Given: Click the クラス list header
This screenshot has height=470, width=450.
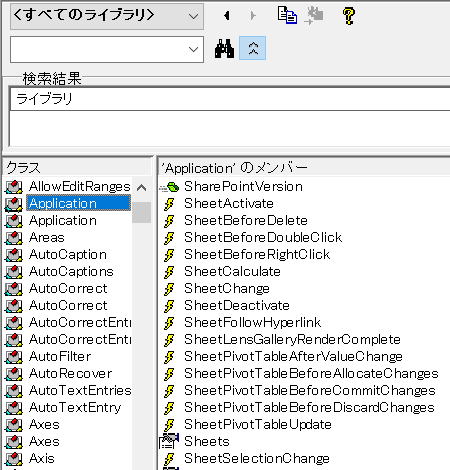Looking at the screenshot, I should (x=78, y=167).
